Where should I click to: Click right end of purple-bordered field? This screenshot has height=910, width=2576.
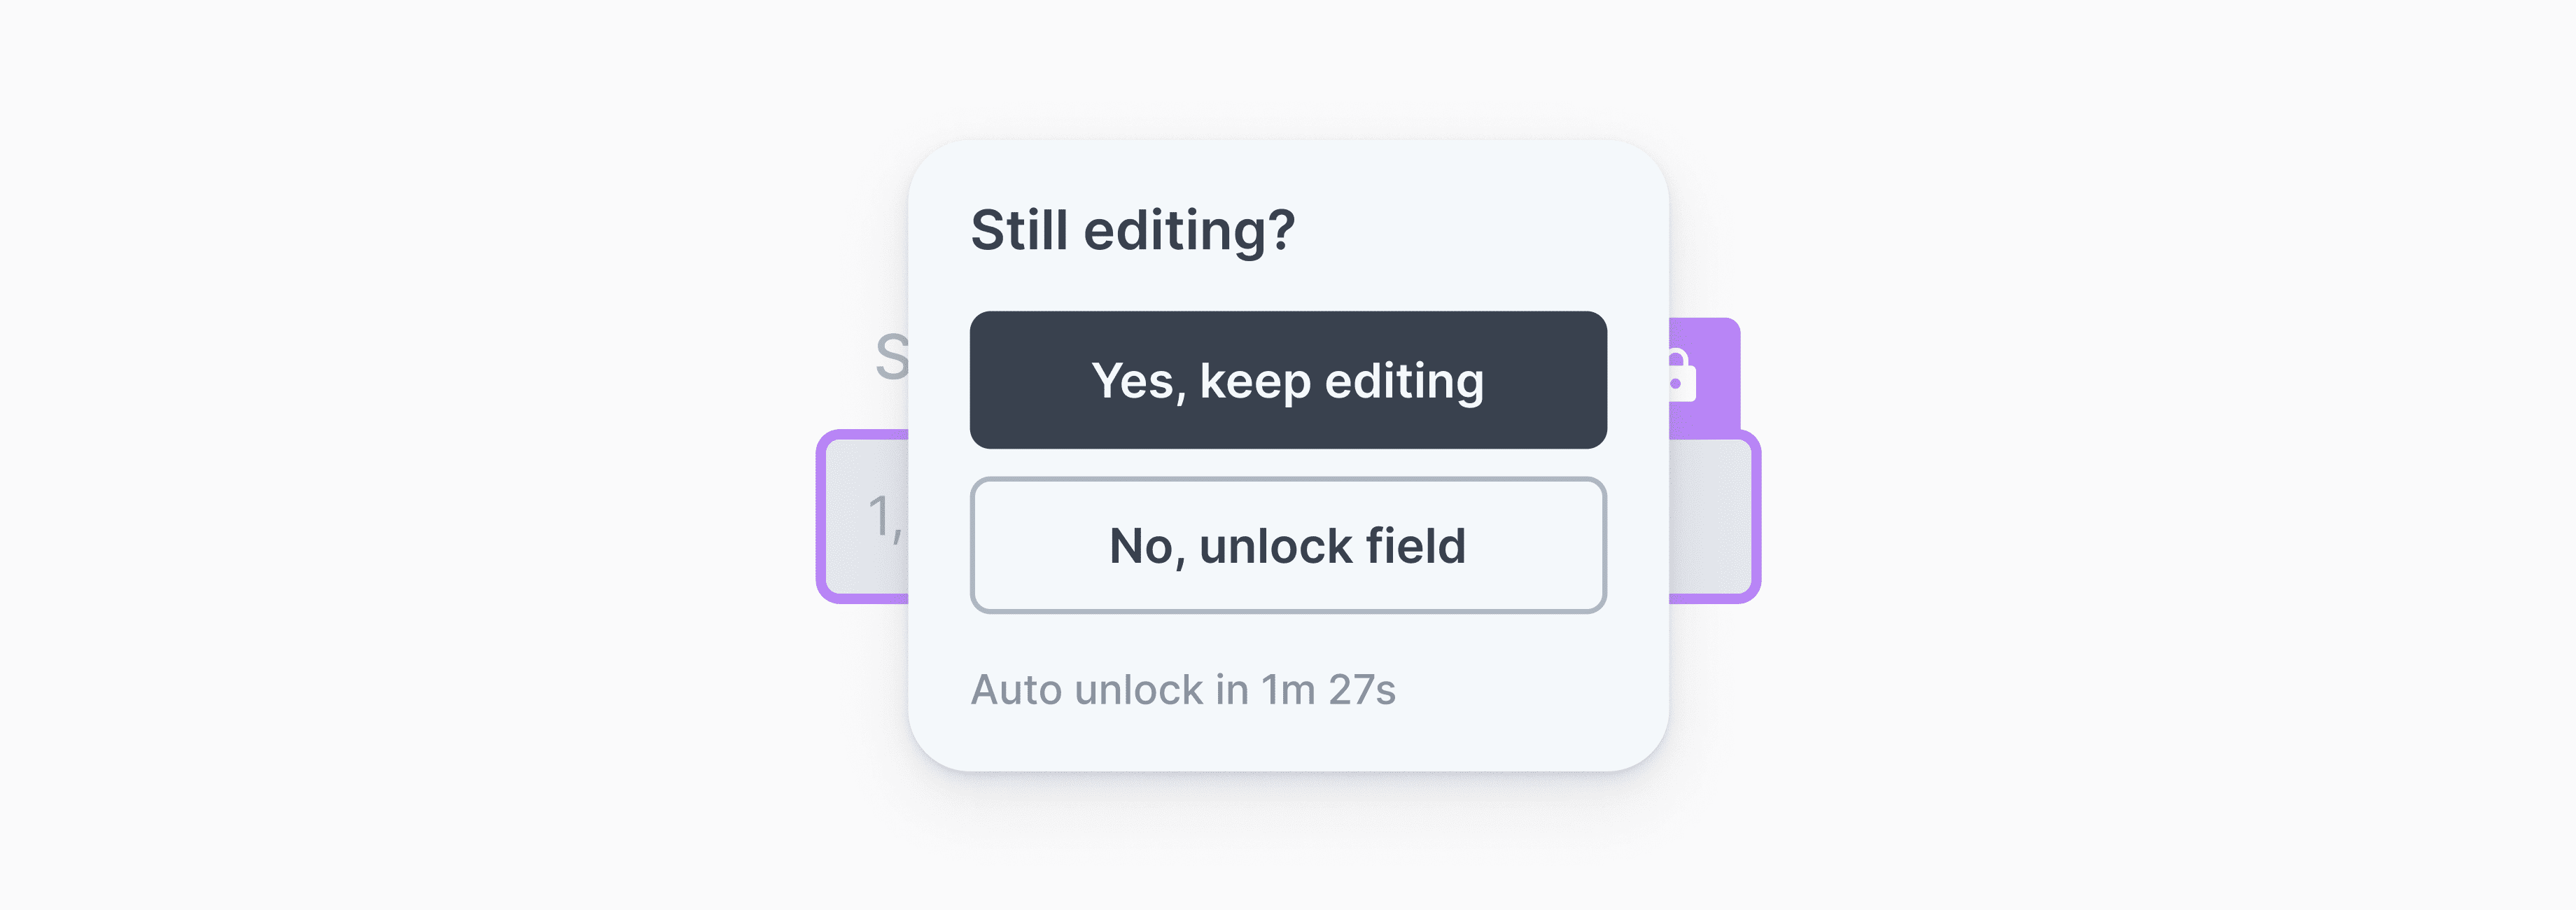[1712, 516]
